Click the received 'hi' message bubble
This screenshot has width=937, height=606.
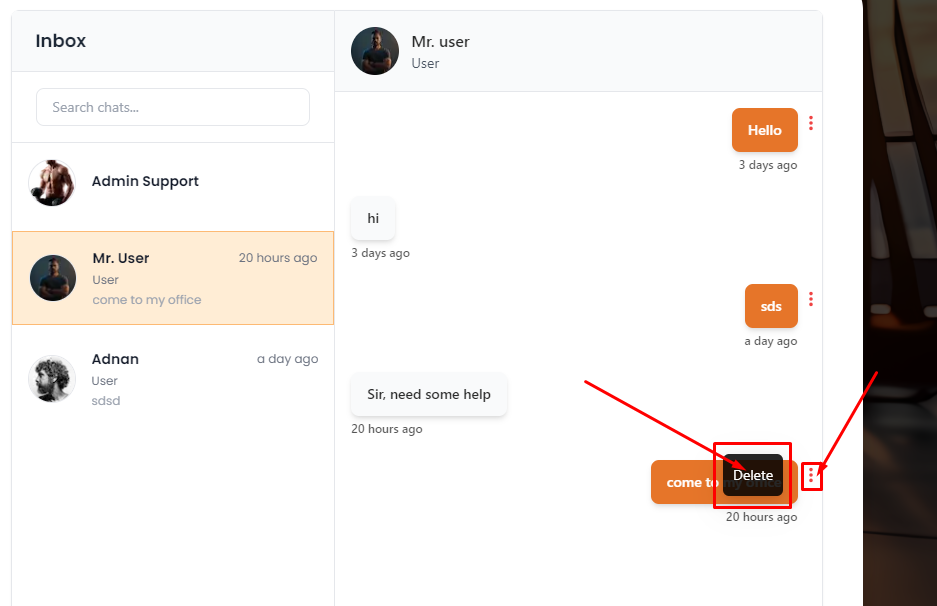(373, 218)
